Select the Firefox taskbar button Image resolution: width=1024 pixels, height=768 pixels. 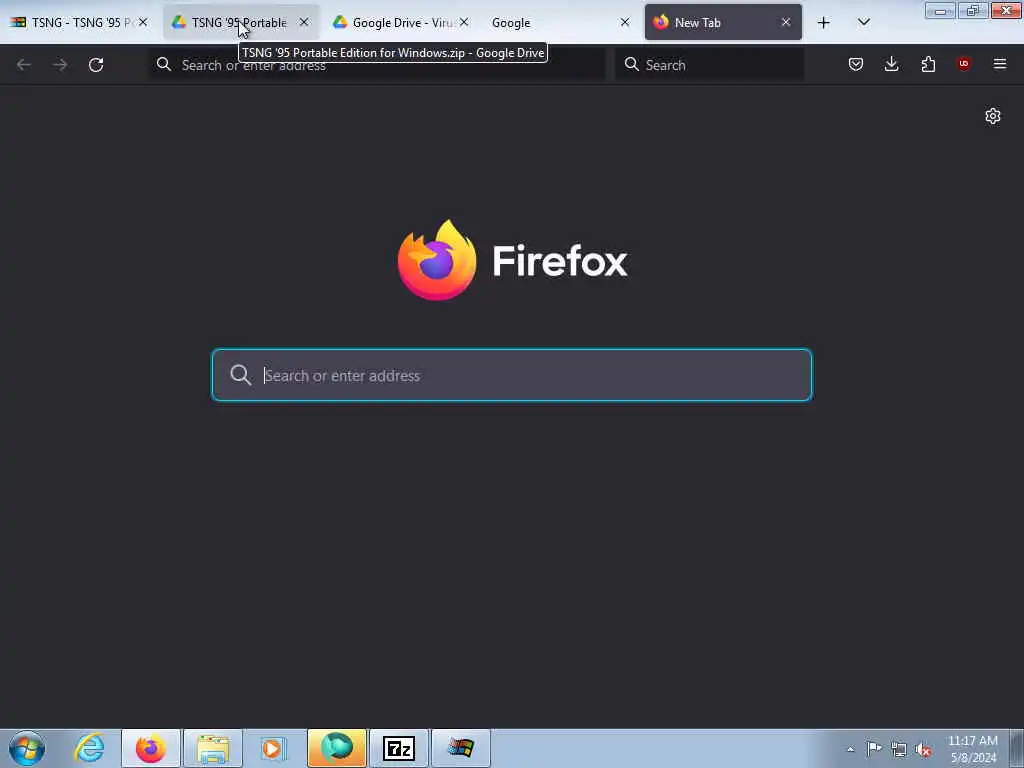coord(151,748)
